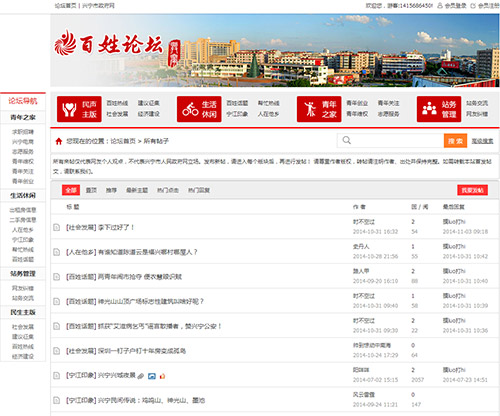The height and width of the screenshot is (416, 500).
Task: Click the paperclip attachment icon on the 兴宁兴城夜景 row
Action: coord(141,376)
